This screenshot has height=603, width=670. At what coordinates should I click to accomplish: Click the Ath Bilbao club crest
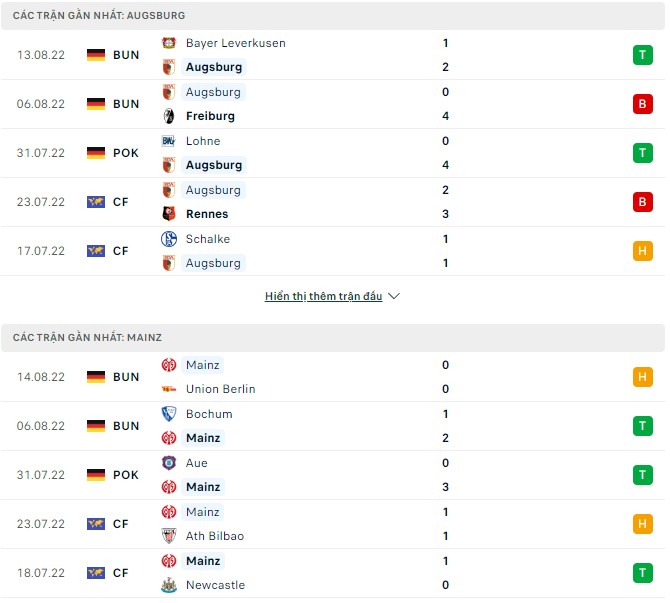169,536
